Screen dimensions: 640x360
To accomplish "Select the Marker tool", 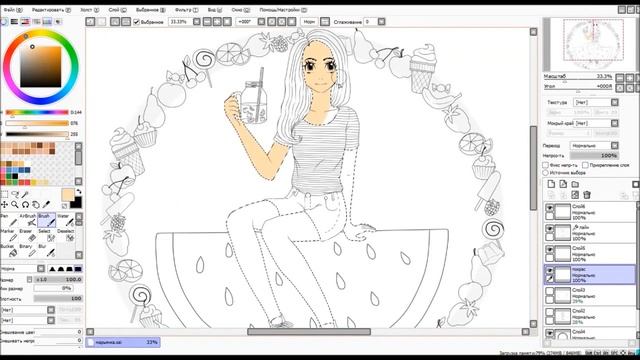I will coord(9,235).
